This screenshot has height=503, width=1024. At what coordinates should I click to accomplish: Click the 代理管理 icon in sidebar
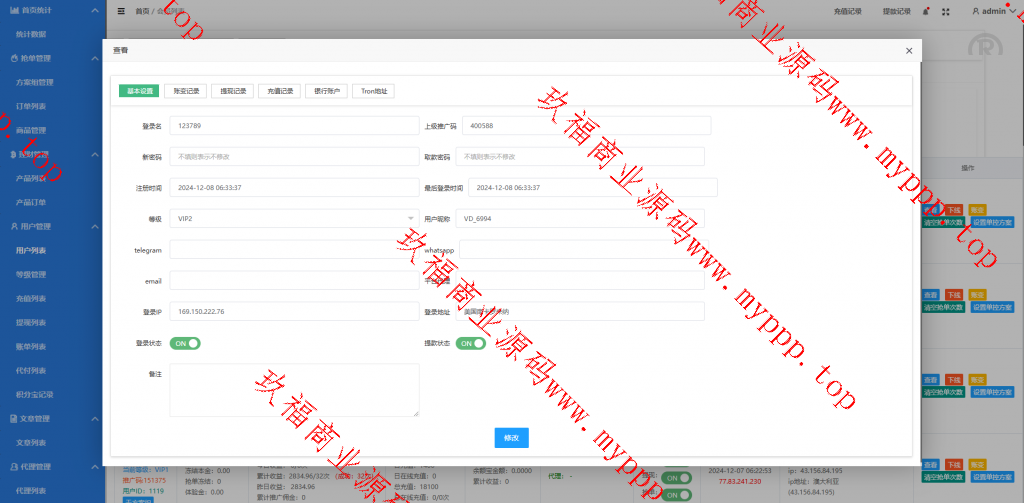pyautogui.click(x=11, y=467)
